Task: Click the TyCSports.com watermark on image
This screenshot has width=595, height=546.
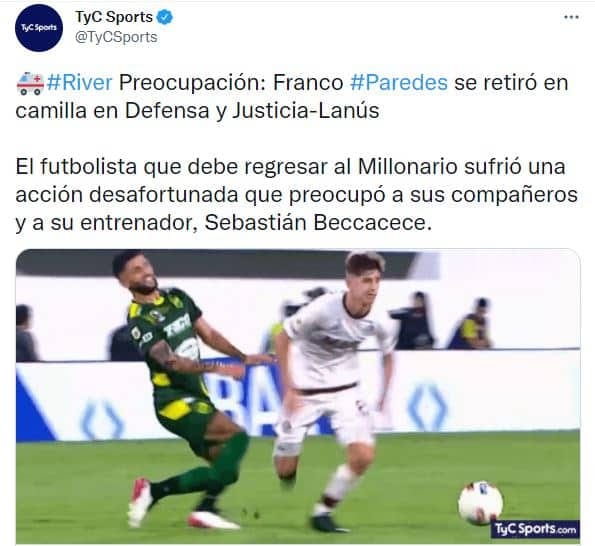Action: click(x=535, y=529)
